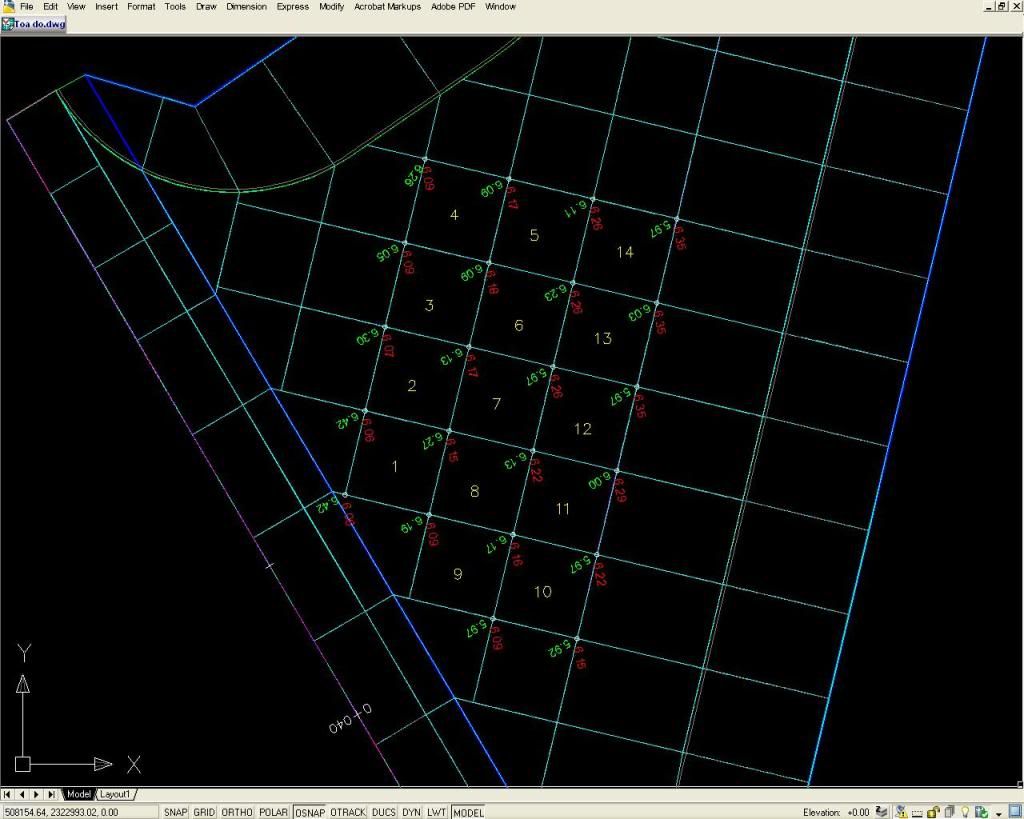Image resolution: width=1024 pixels, height=819 pixels.
Task: Open the status bar menu arrow
Action: tap(999, 813)
